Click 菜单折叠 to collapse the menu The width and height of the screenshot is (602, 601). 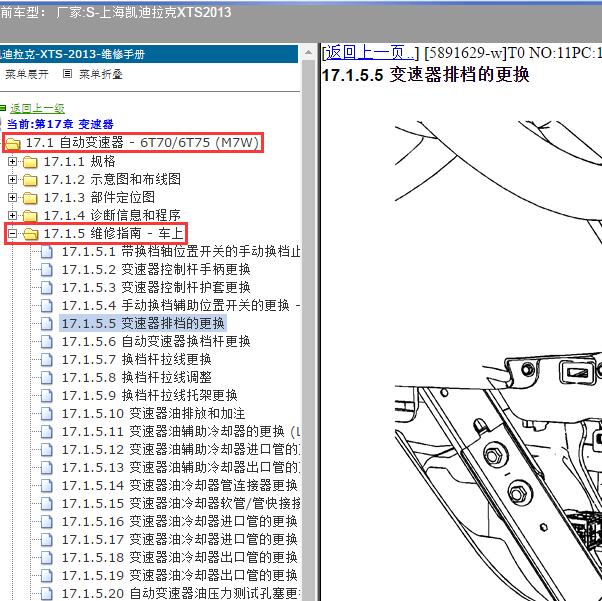coord(101,74)
